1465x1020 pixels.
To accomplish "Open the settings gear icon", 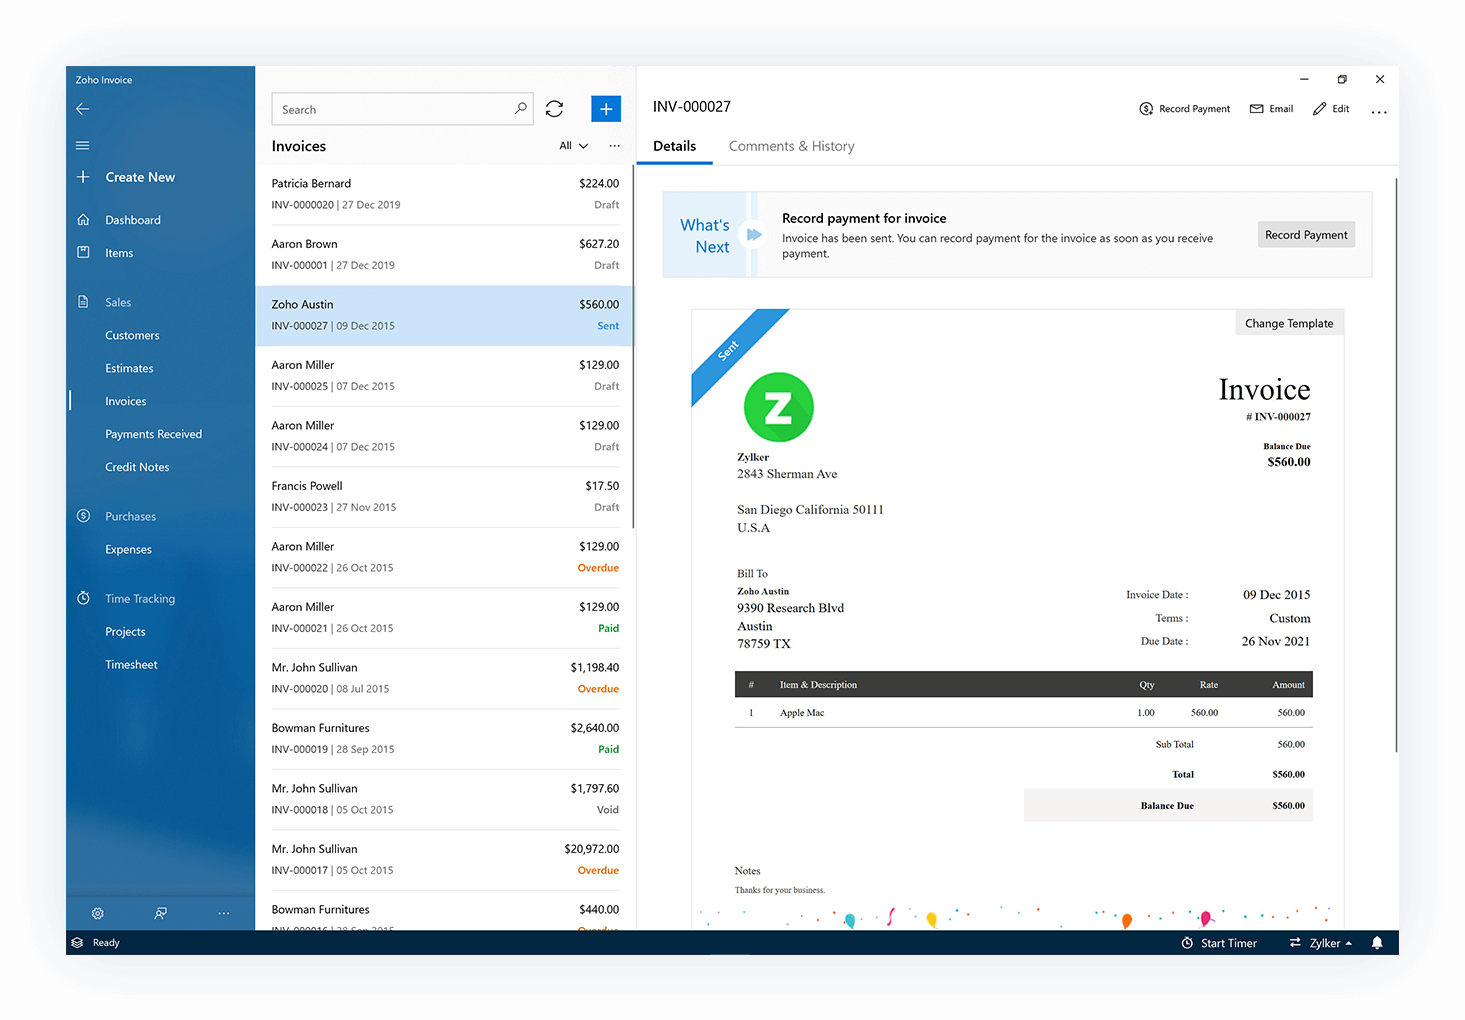I will tap(98, 913).
